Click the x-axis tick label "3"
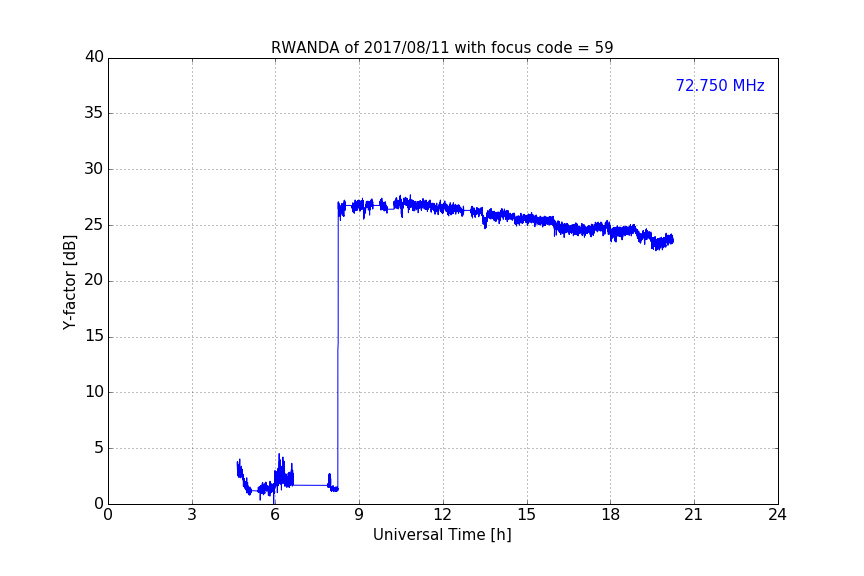Screen dimensions: 864x576 tap(192, 515)
